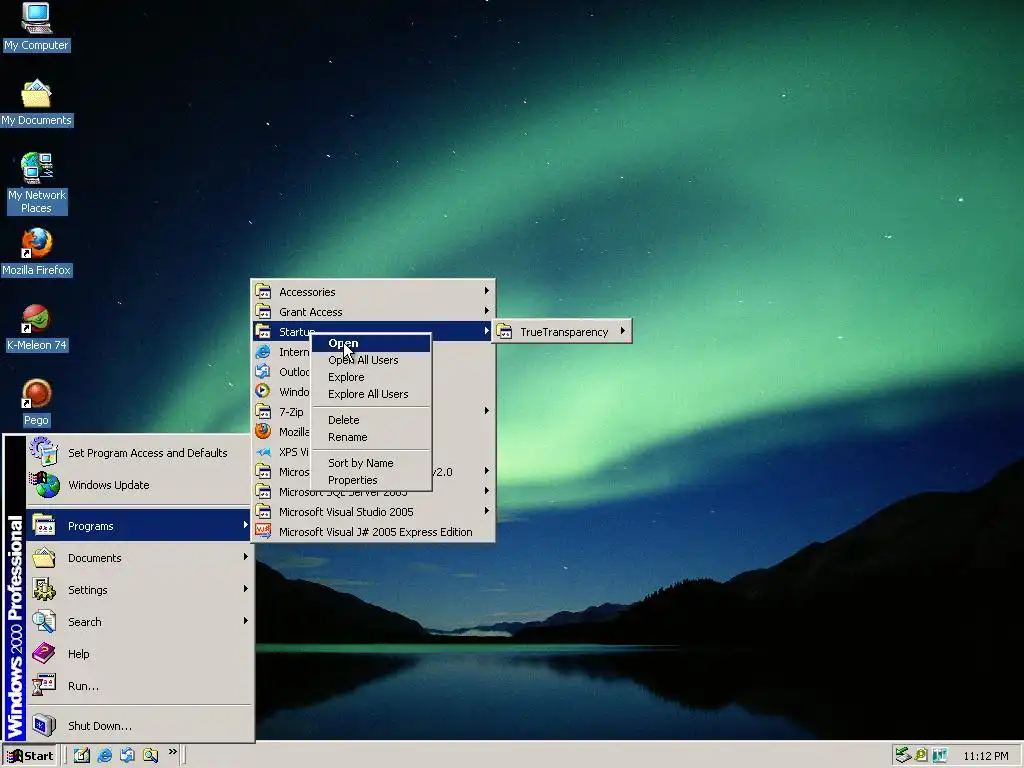Image resolution: width=1024 pixels, height=768 pixels.
Task: Select the My Documents desktop icon
Action: (36, 103)
